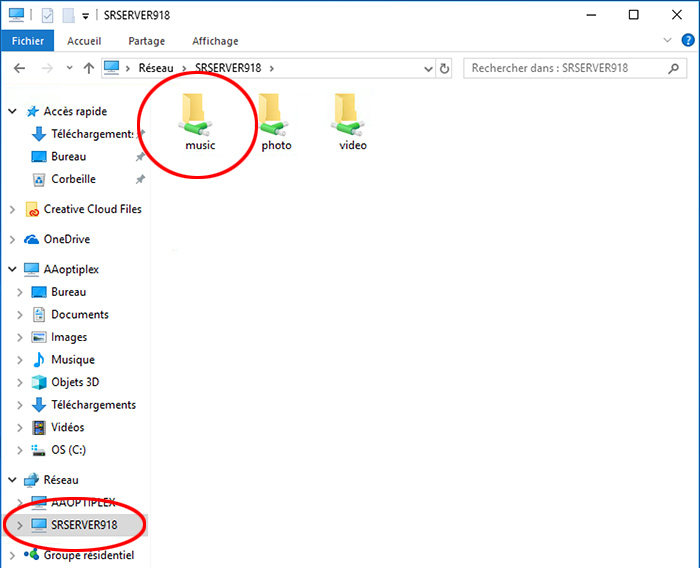This screenshot has width=700, height=568.
Task: Open Documents in the sidebar
Action: [79, 314]
